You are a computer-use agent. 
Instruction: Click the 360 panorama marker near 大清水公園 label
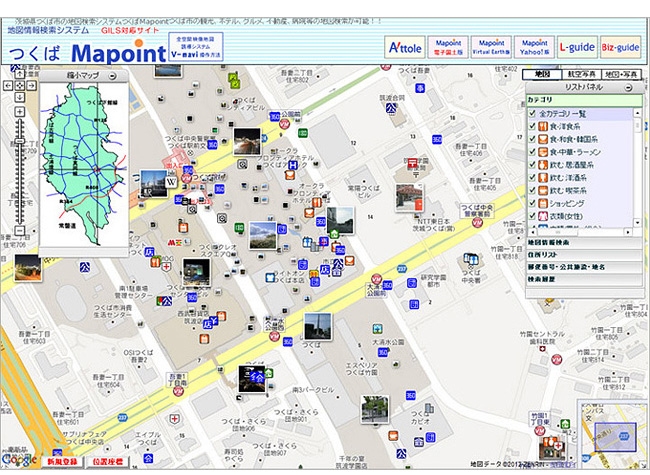(383, 352)
